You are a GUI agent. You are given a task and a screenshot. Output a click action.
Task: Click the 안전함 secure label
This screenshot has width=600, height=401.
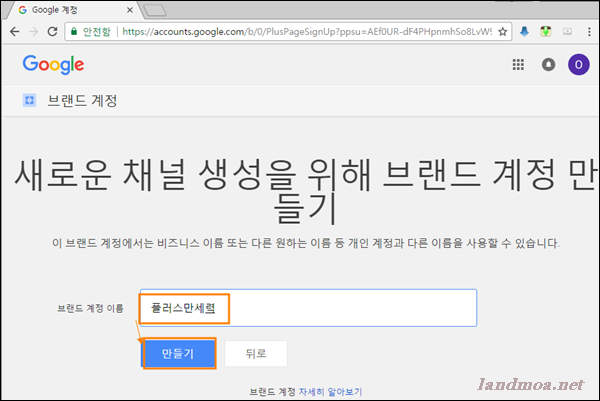coord(96,32)
